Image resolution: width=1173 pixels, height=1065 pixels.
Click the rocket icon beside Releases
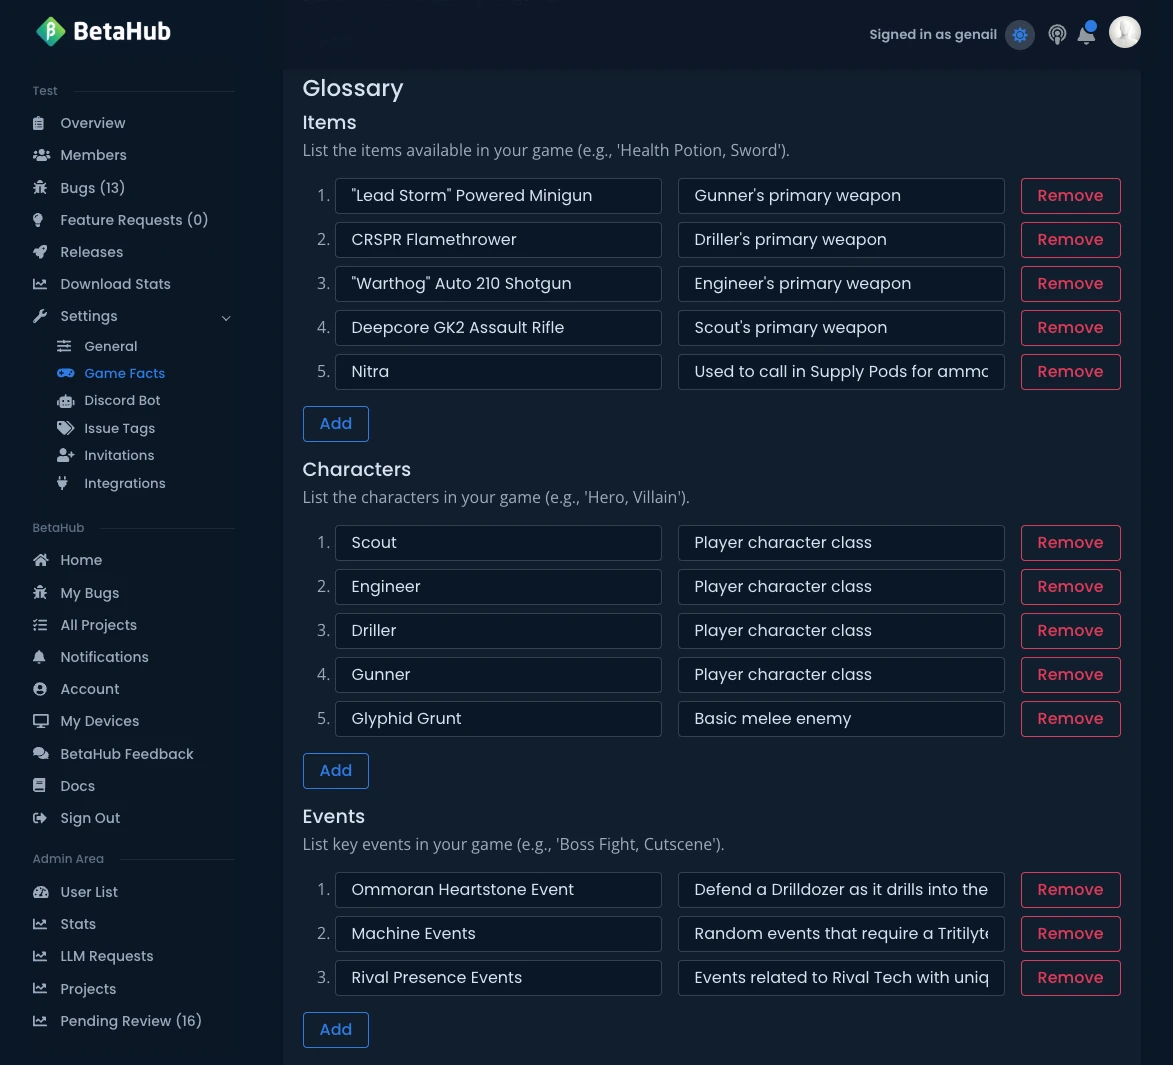(x=40, y=252)
